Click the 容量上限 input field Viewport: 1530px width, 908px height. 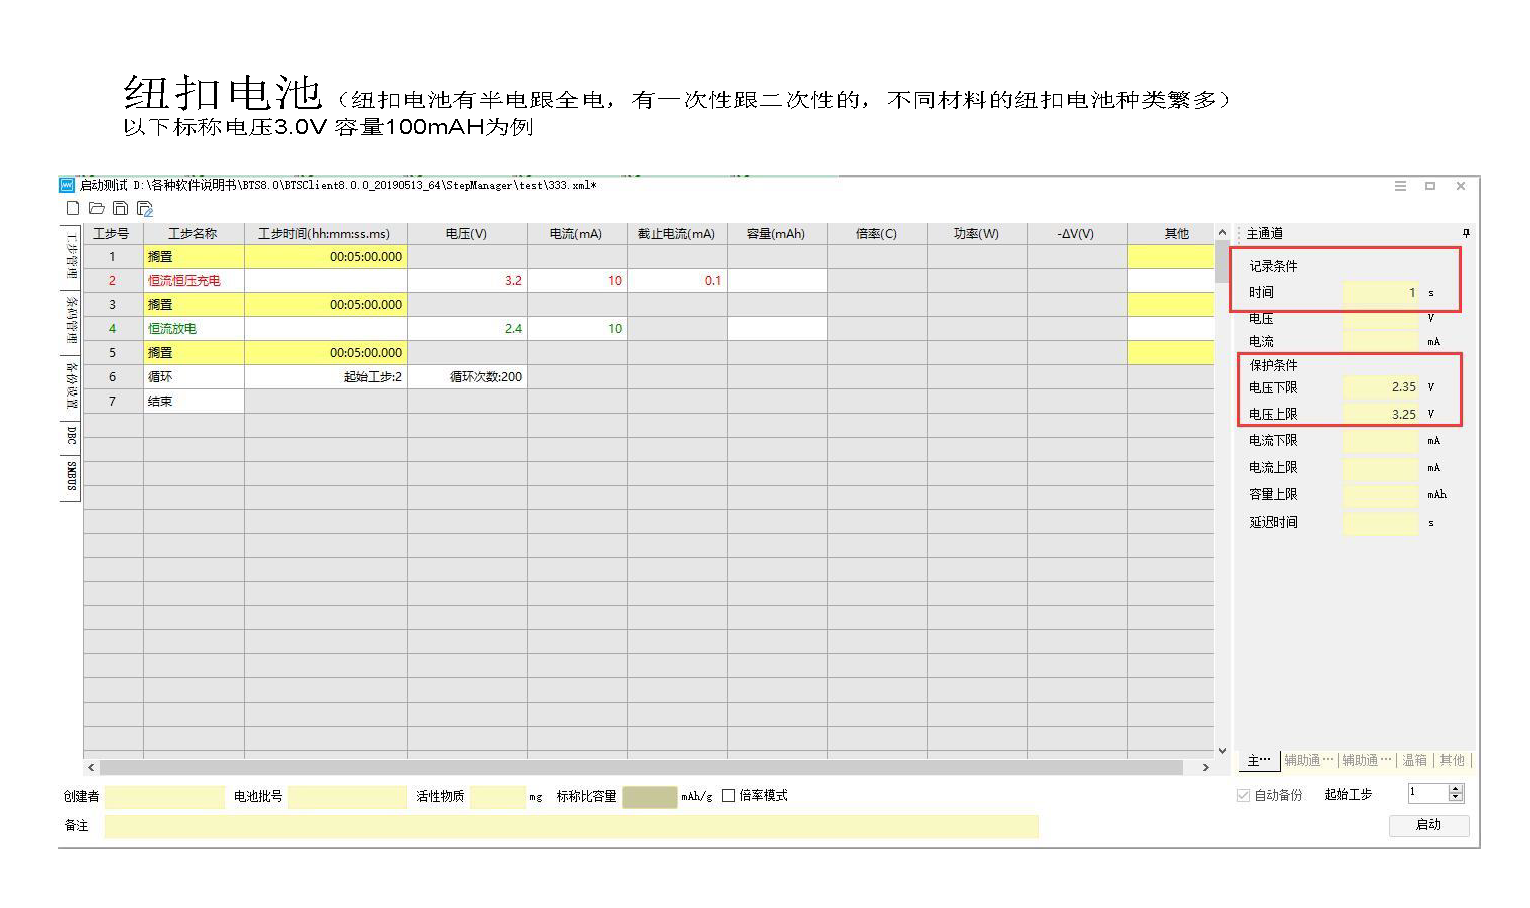pos(1381,495)
